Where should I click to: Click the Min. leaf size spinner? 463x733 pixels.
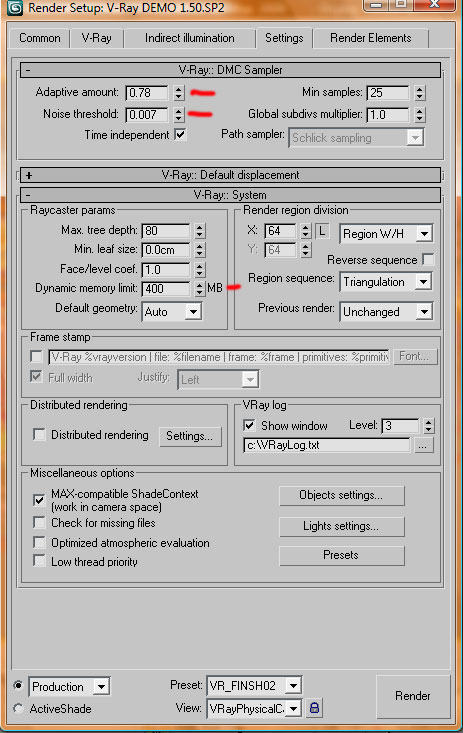(x=200, y=250)
